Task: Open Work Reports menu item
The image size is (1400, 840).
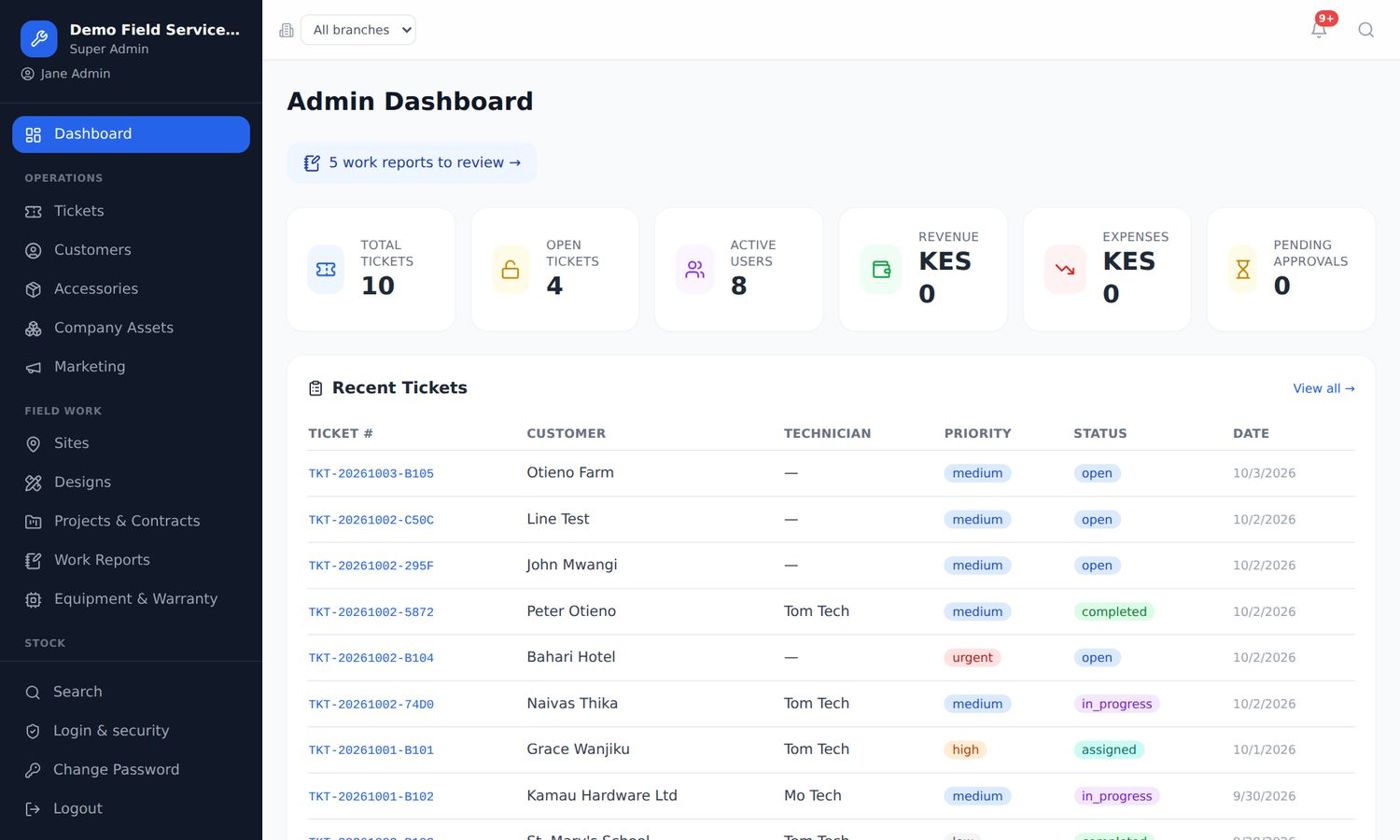Action: (x=131, y=560)
